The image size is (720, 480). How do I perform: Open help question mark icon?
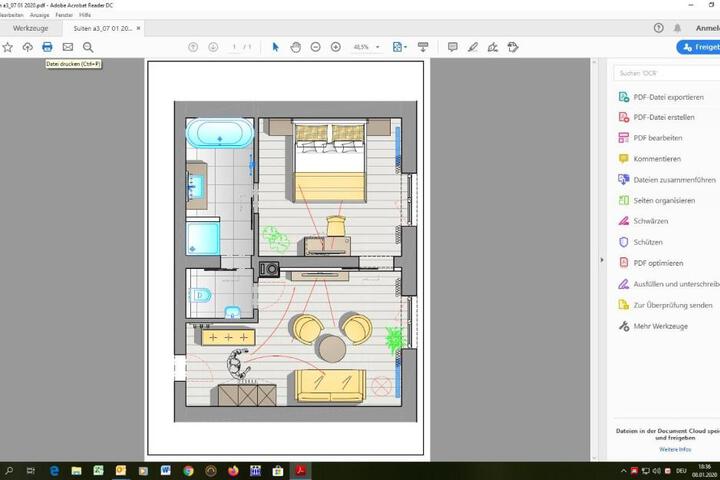coord(658,28)
